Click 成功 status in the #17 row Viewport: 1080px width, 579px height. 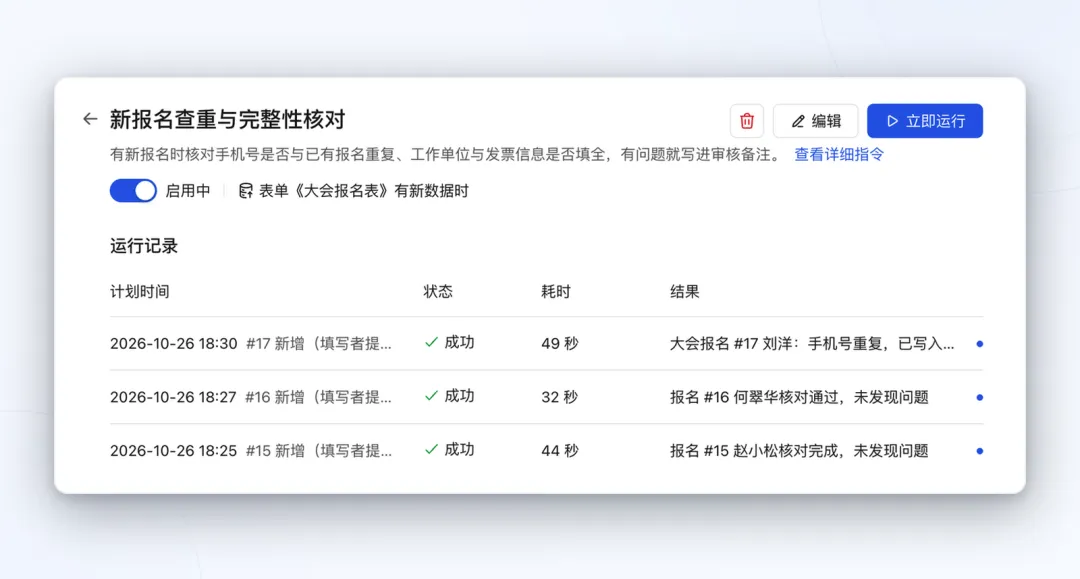pyautogui.click(x=459, y=342)
